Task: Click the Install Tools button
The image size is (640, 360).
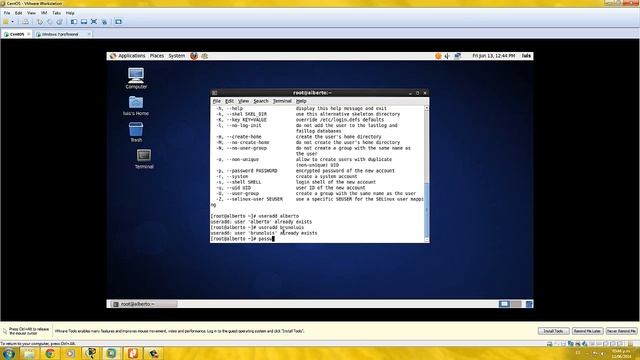Action: point(553,331)
